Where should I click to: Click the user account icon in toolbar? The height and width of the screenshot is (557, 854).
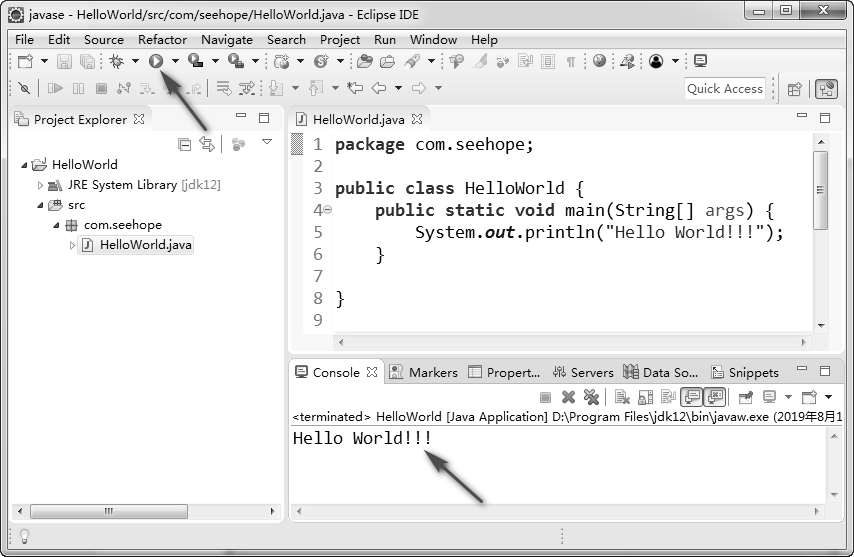(x=656, y=61)
